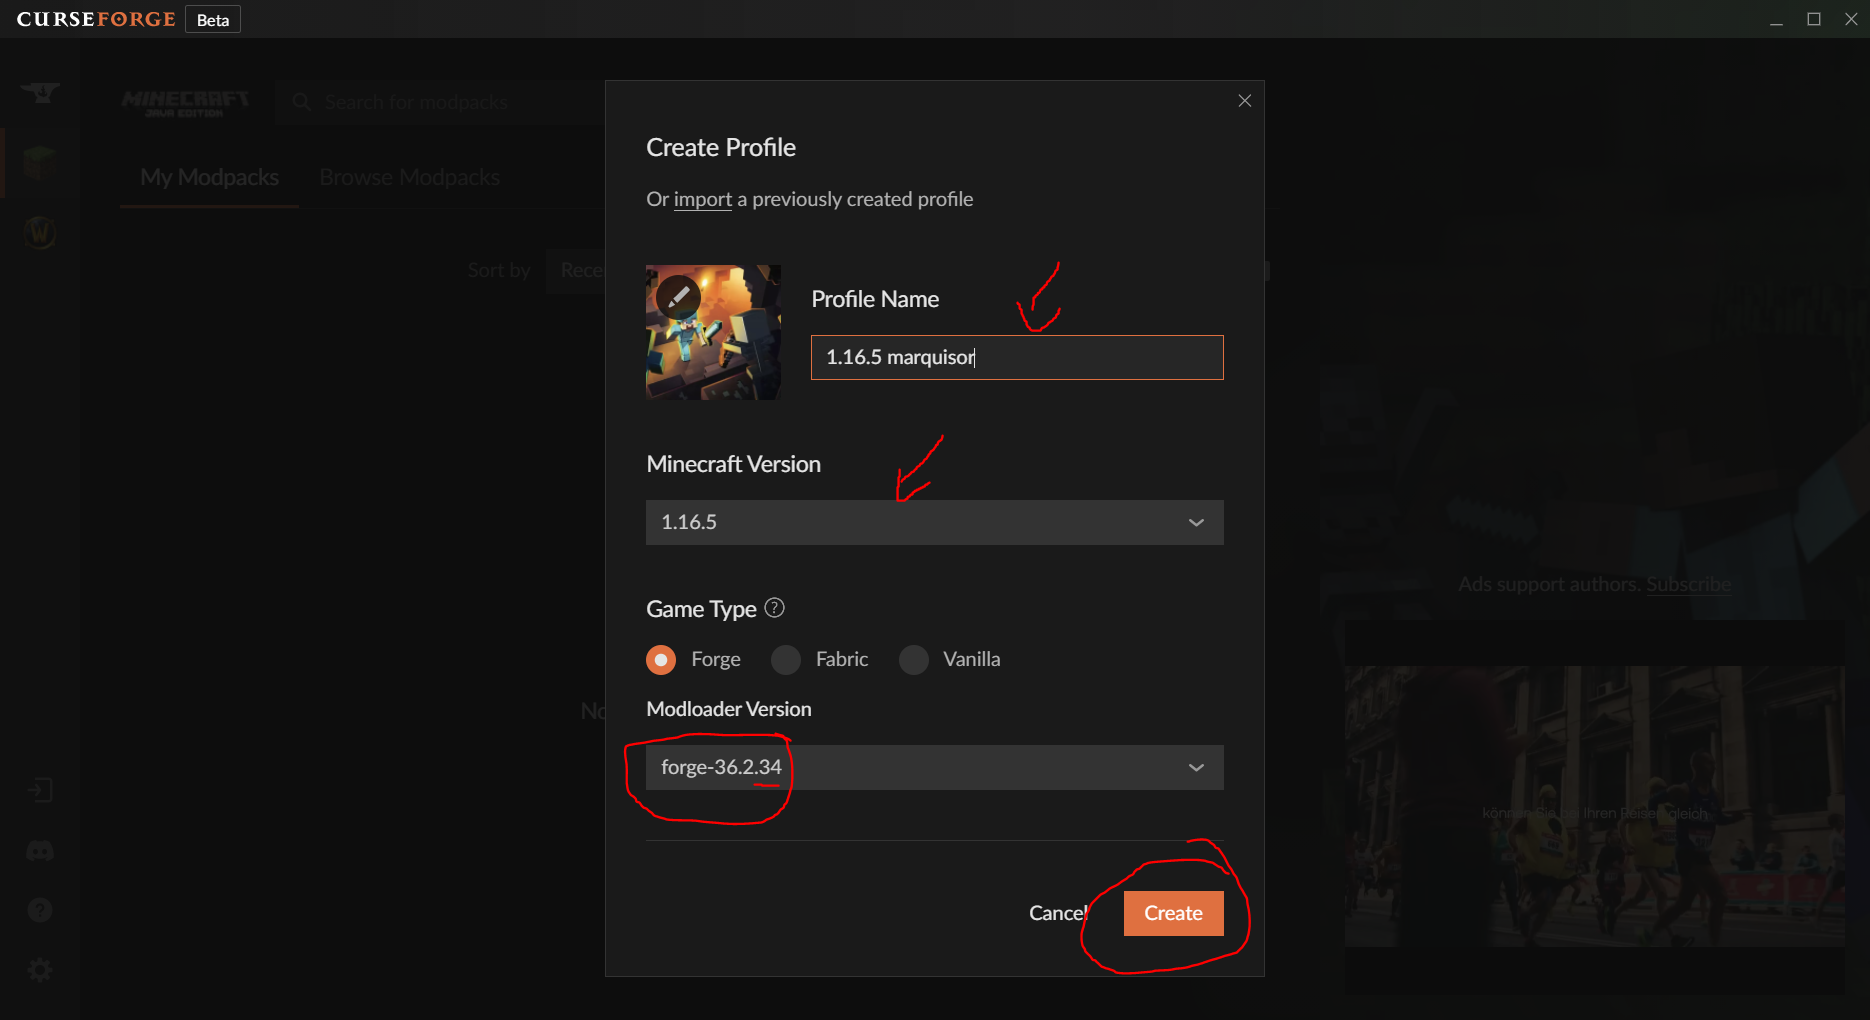The height and width of the screenshot is (1020, 1870).
Task: Open the Minecraft Version dropdown
Action: click(935, 522)
